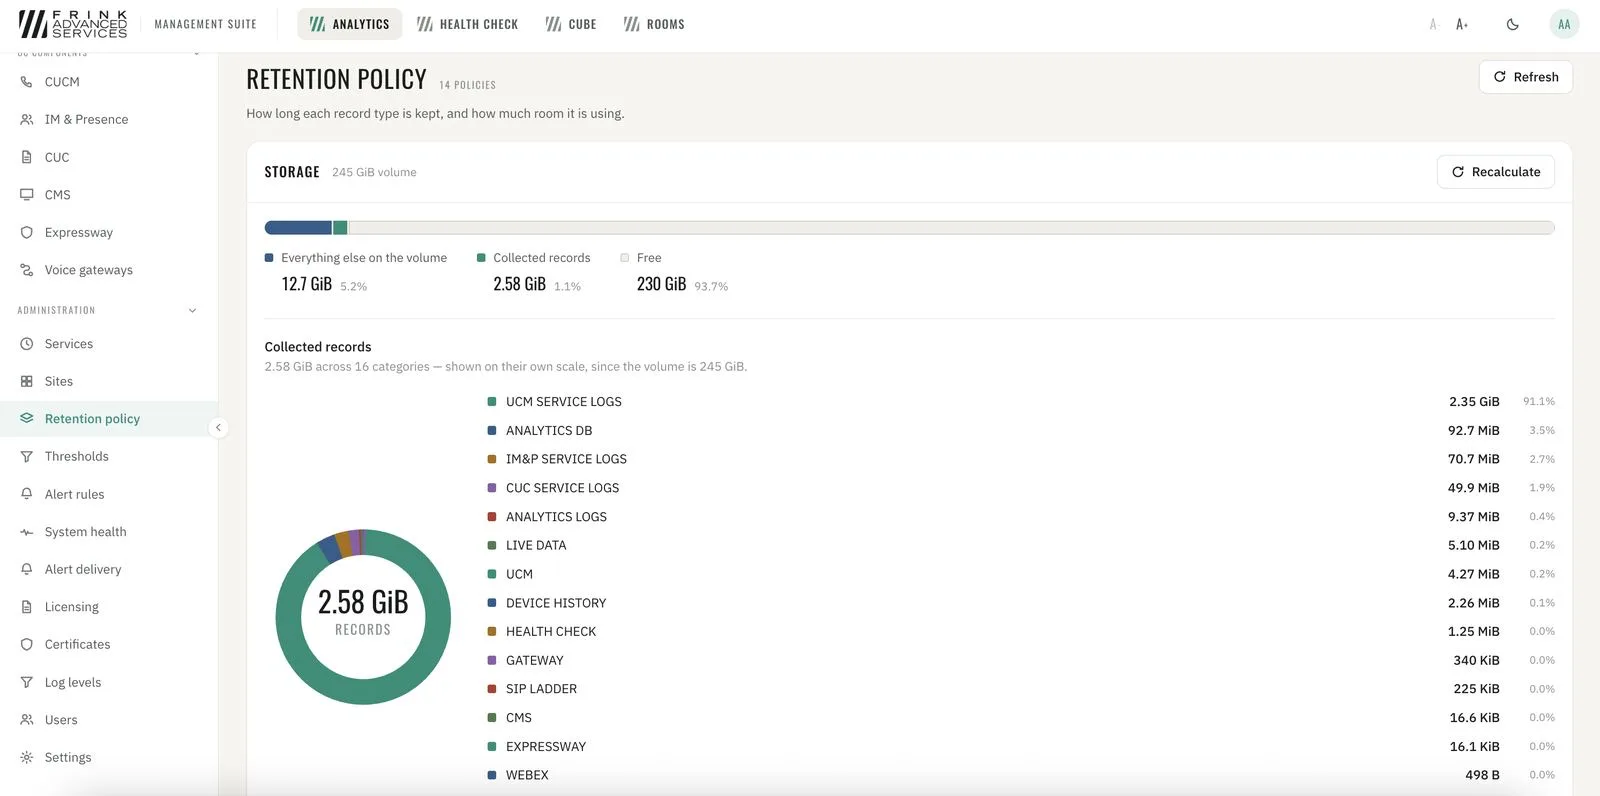Click the Sites grid icon
The image size is (1600, 796).
(x=27, y=381)
